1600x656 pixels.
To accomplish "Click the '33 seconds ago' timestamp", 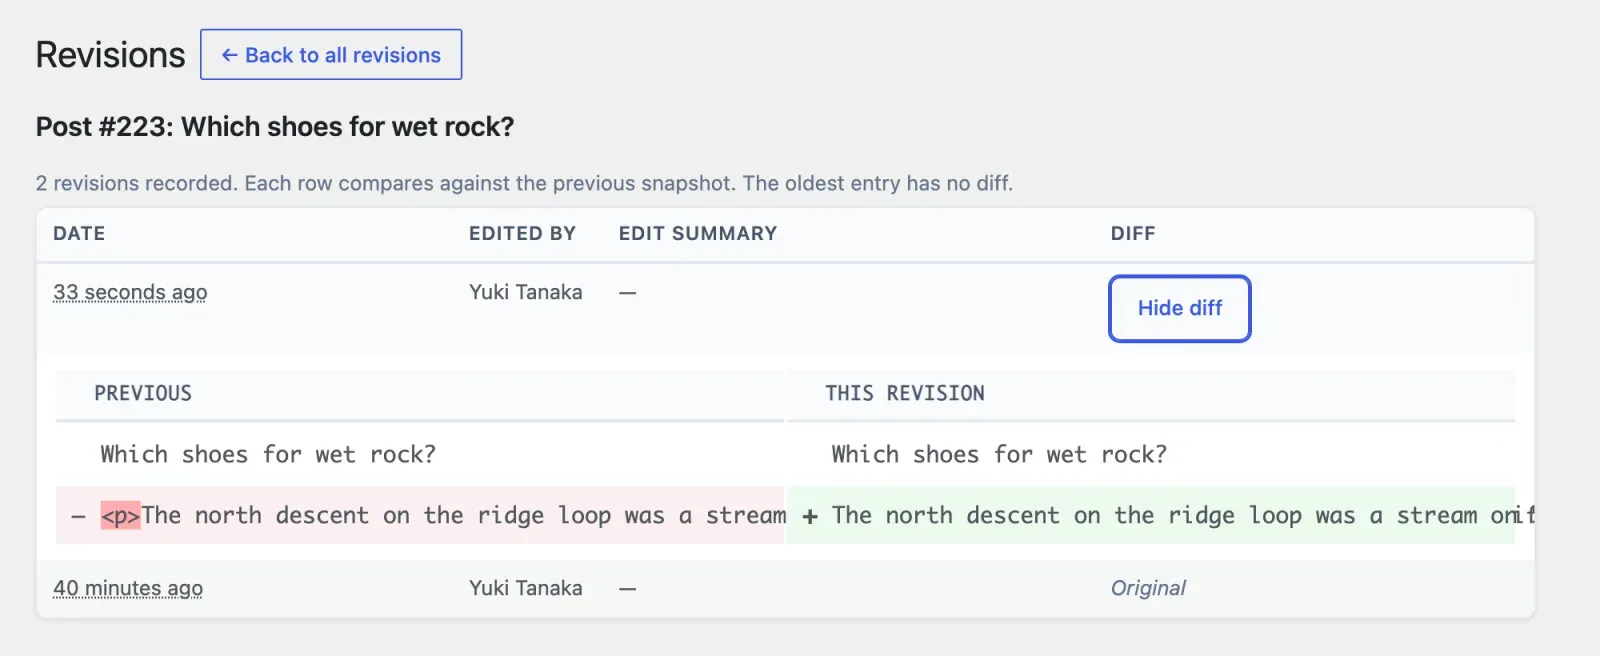I will click(x=130, y=292).
